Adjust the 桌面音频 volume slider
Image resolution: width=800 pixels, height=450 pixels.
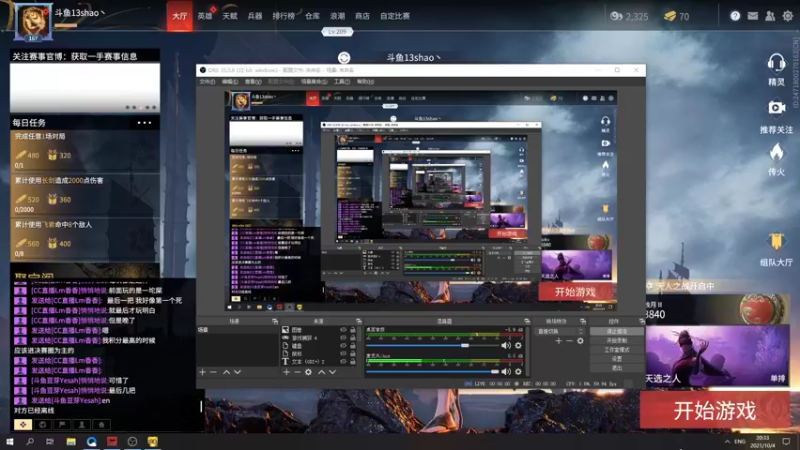click(432, 345)
